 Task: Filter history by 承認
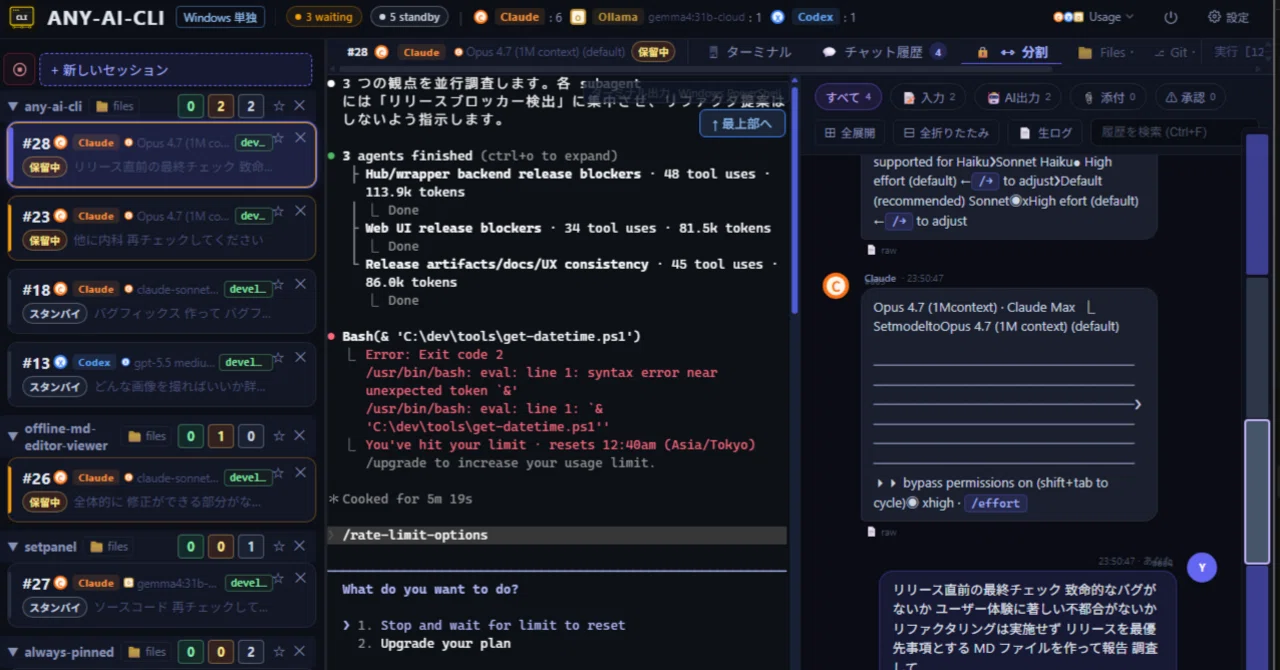tap(1191, 97)
